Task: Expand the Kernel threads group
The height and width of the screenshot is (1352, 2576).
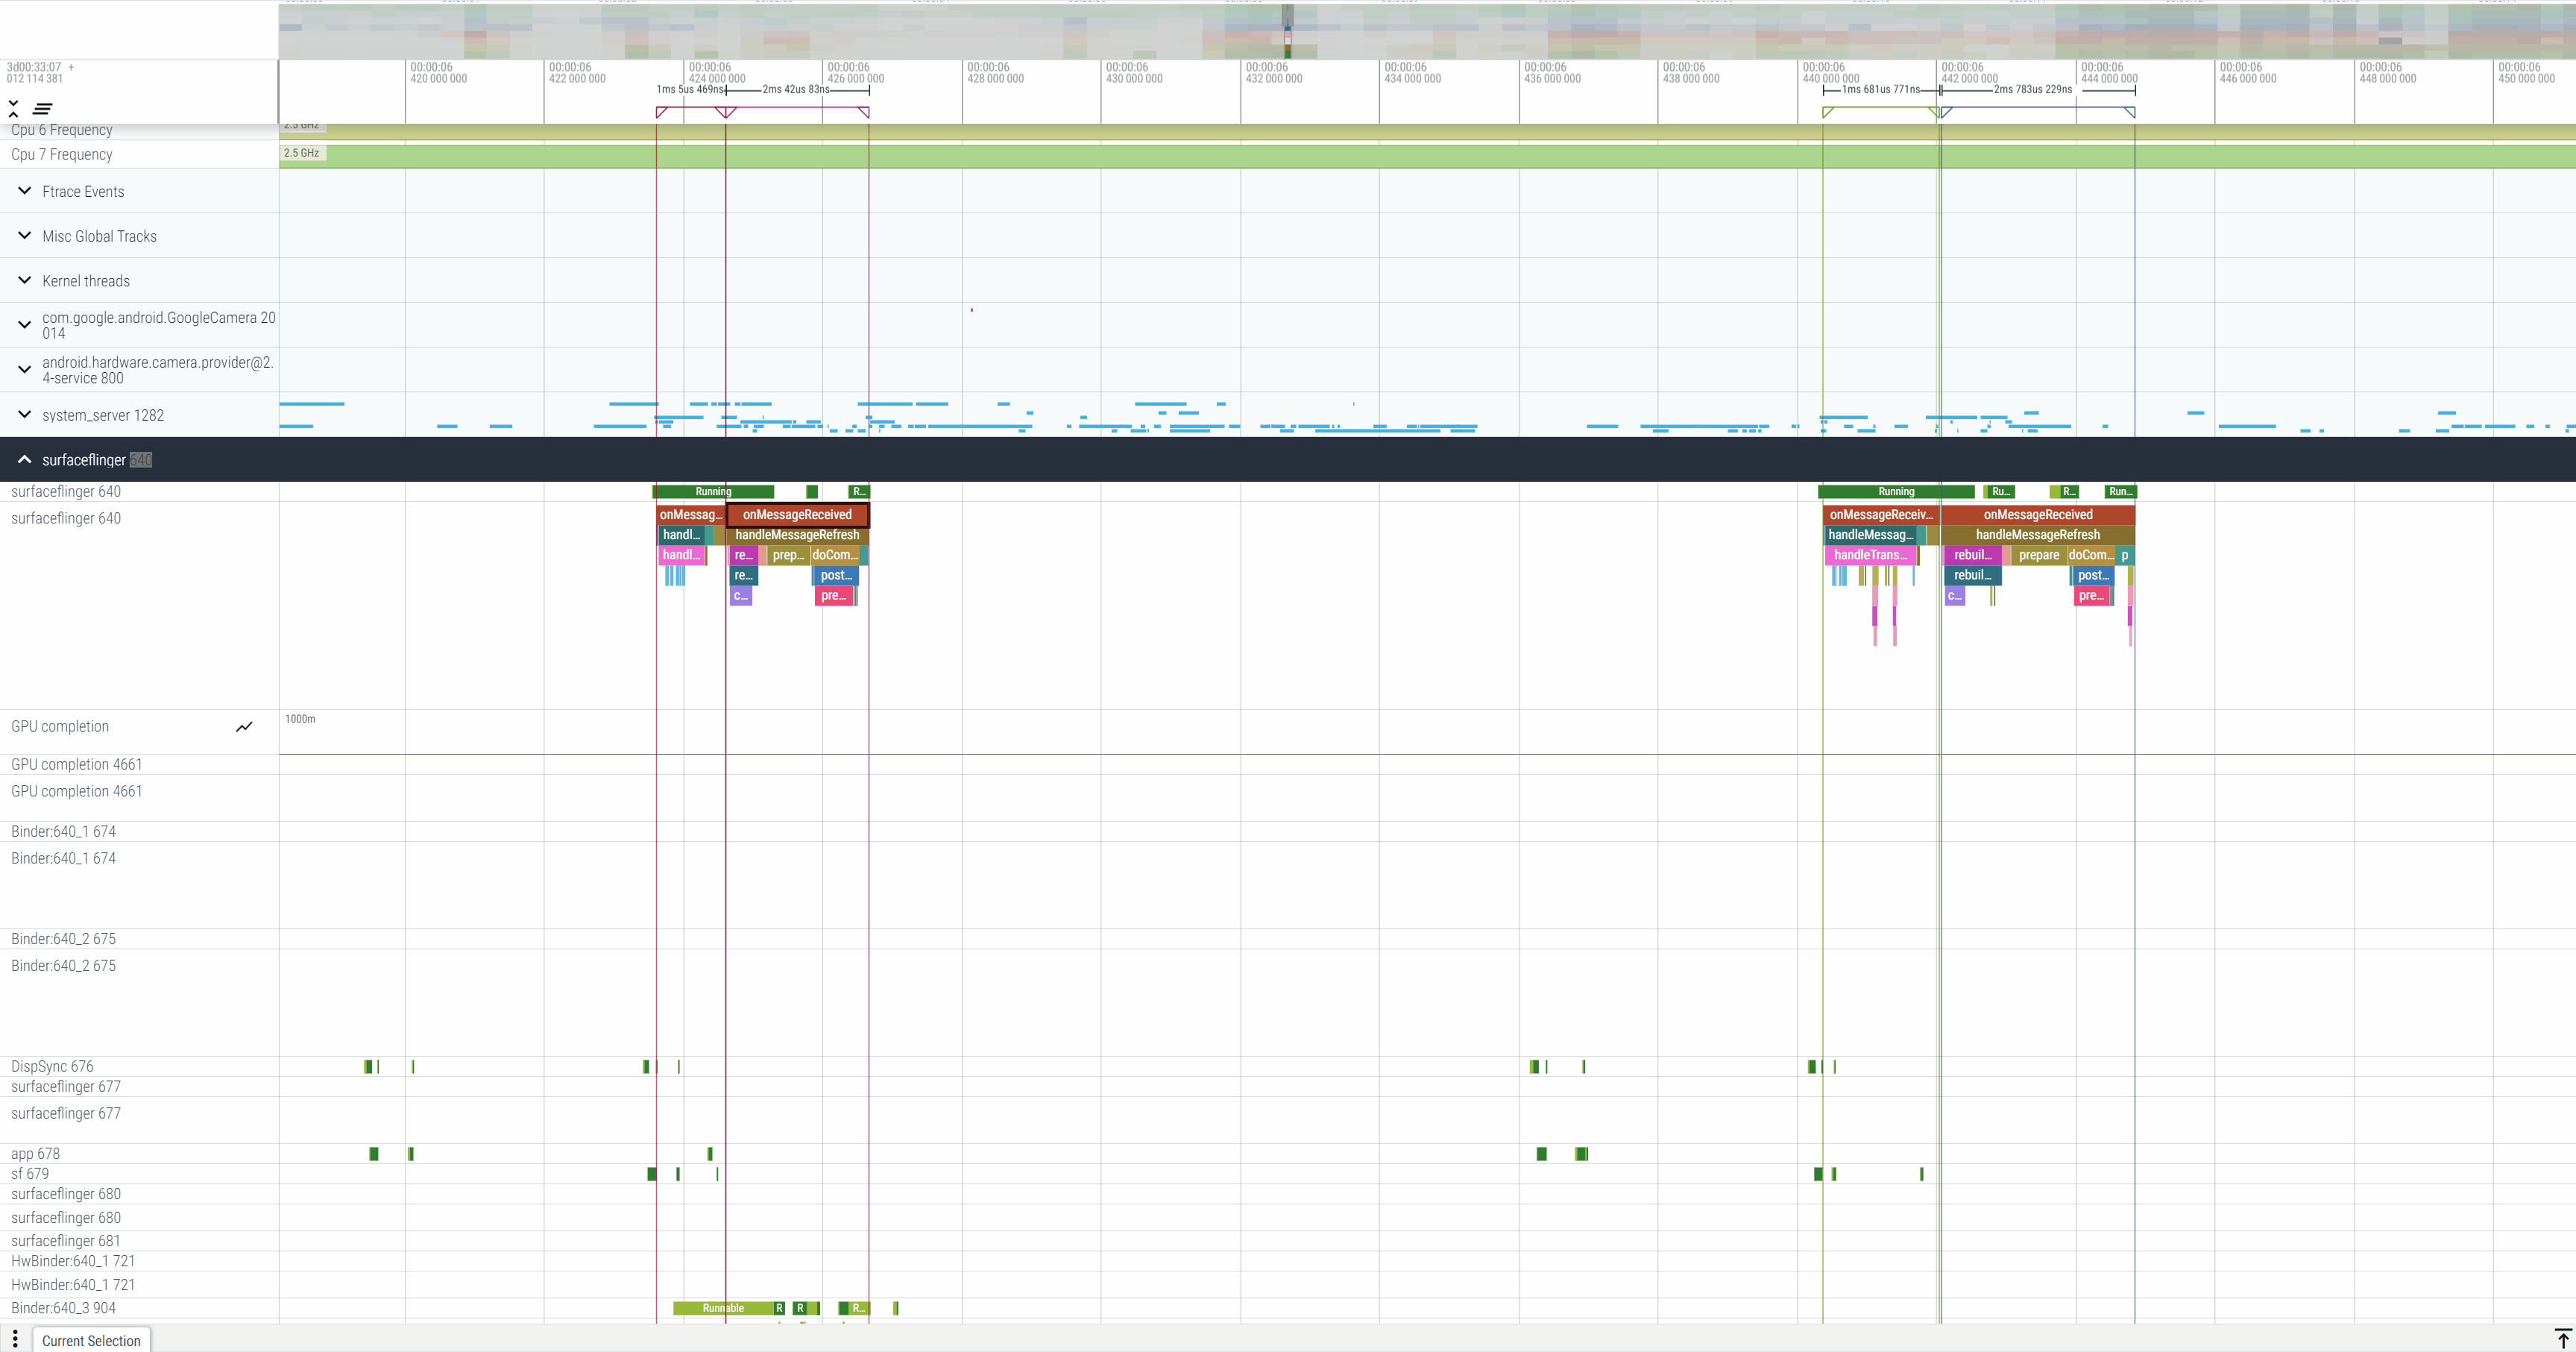Action: tap(25, 281)
